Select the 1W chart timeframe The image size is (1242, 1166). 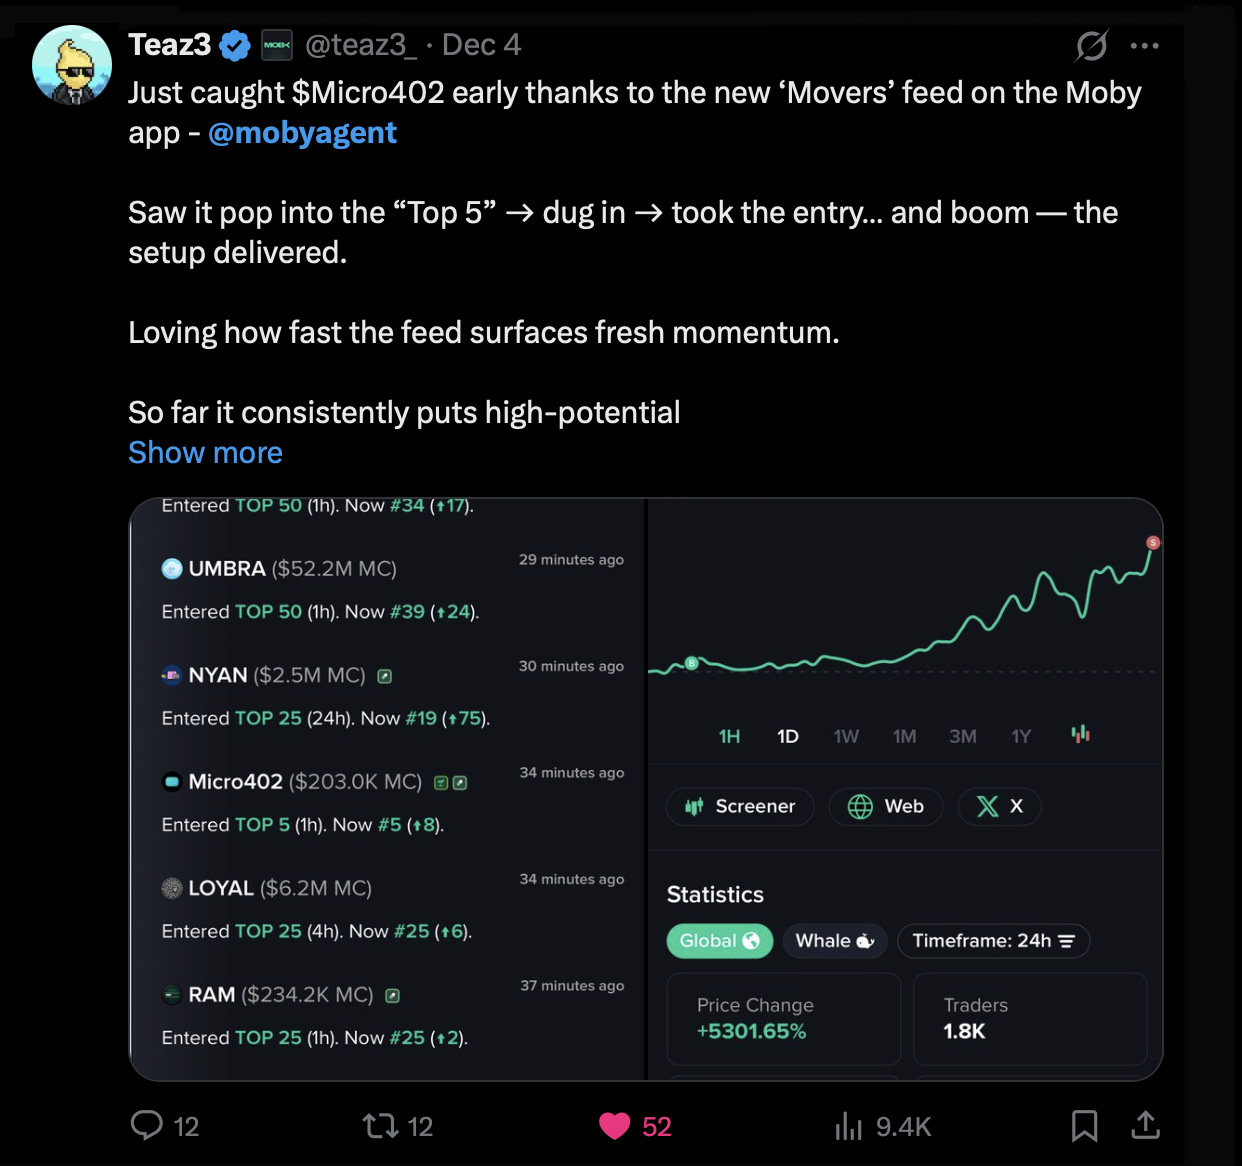click(846, 736)
